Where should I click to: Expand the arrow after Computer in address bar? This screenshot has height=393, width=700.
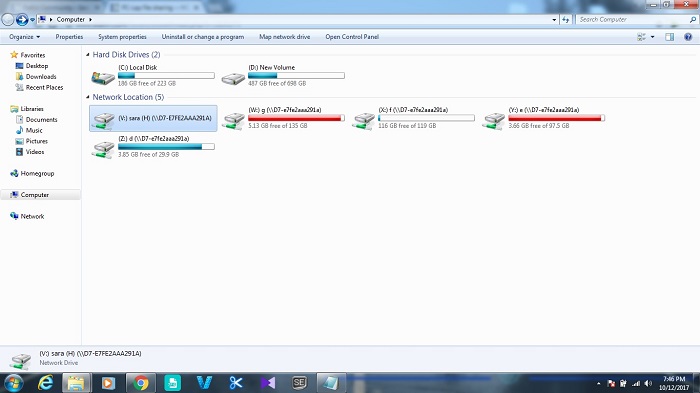coord(90,20)
